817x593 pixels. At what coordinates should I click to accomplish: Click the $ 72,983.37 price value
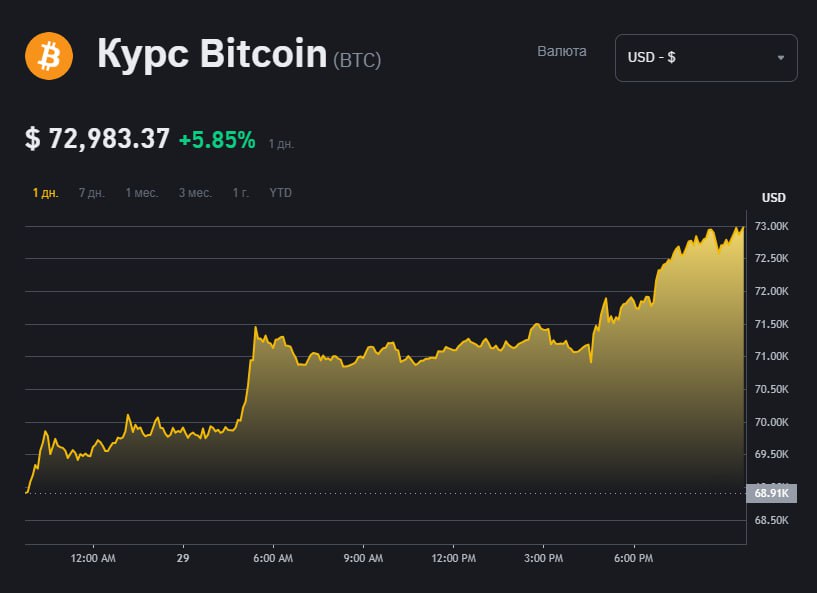97,139
